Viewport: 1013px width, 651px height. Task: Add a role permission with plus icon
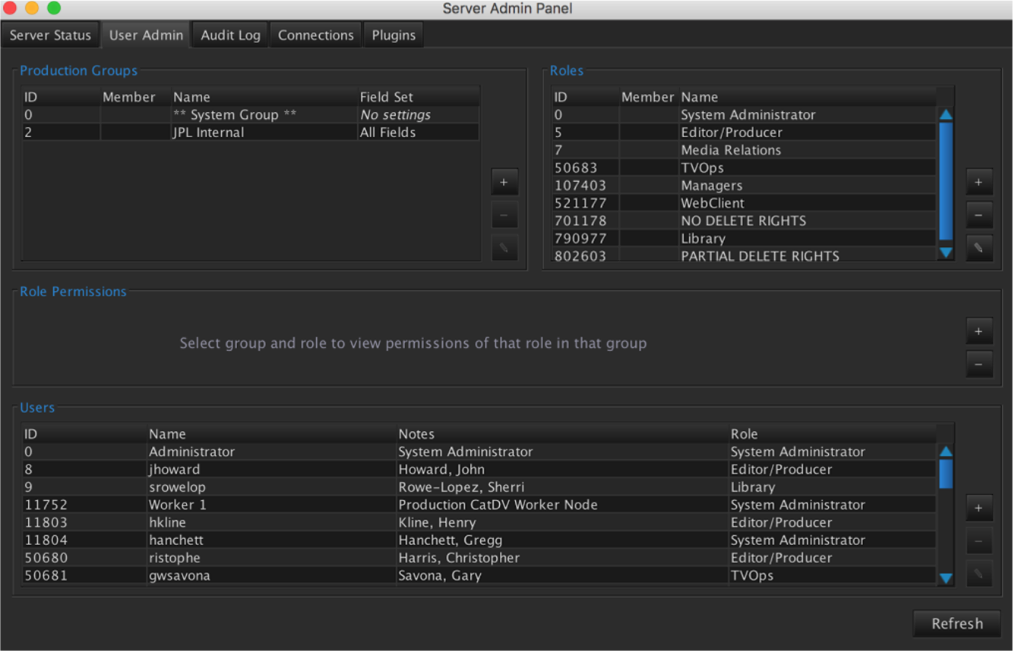[978, 331]
